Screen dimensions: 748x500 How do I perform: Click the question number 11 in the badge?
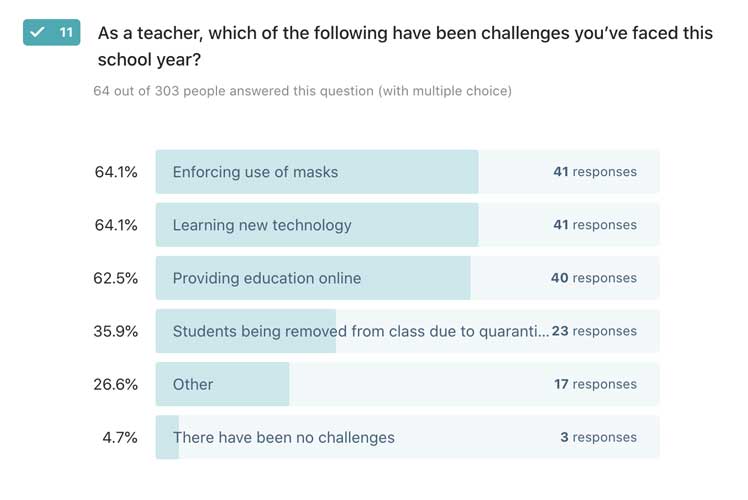coord(66,33)
